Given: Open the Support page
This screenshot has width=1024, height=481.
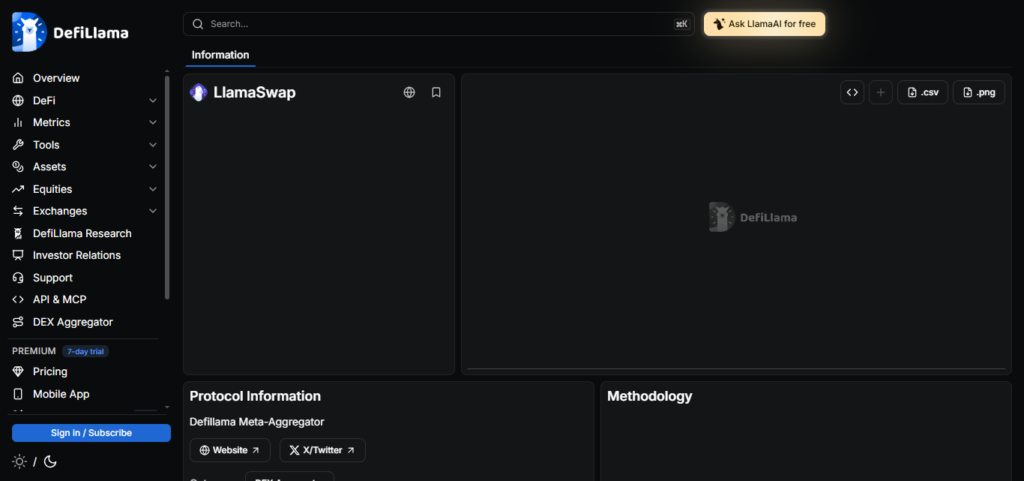Looking at the screenshot, I should [x=52, y=277].
